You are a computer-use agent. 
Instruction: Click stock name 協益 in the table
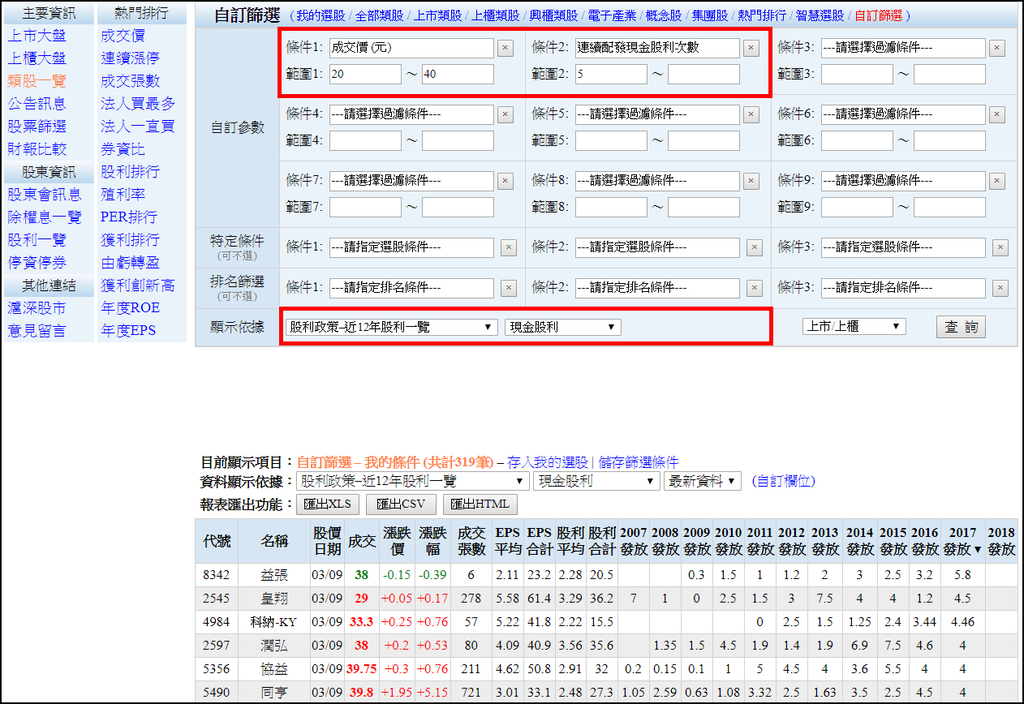click(x=274, y=669)
